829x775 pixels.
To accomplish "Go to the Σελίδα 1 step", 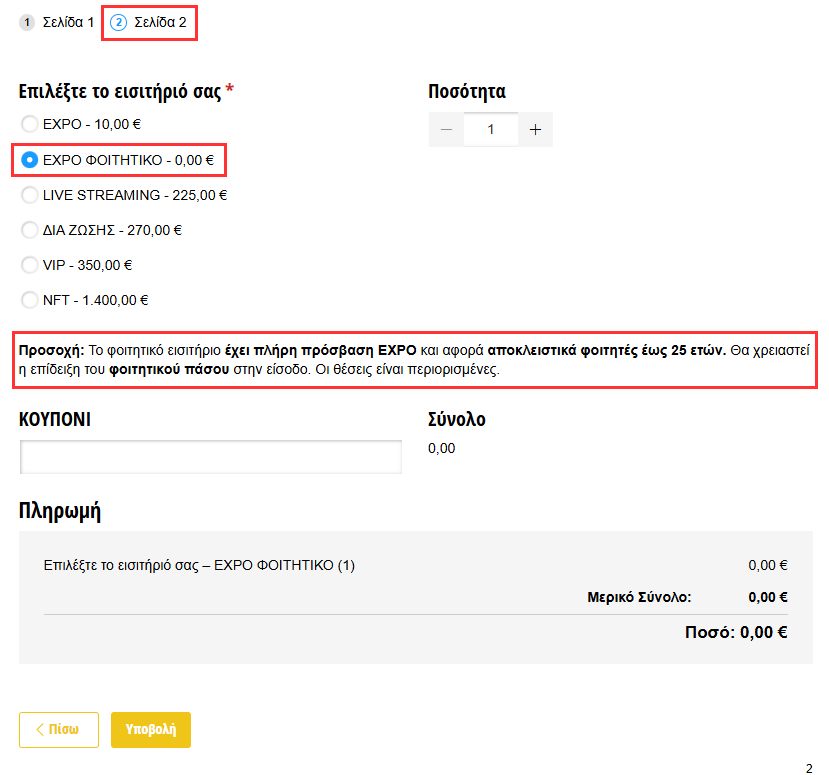I will (58, 22).
